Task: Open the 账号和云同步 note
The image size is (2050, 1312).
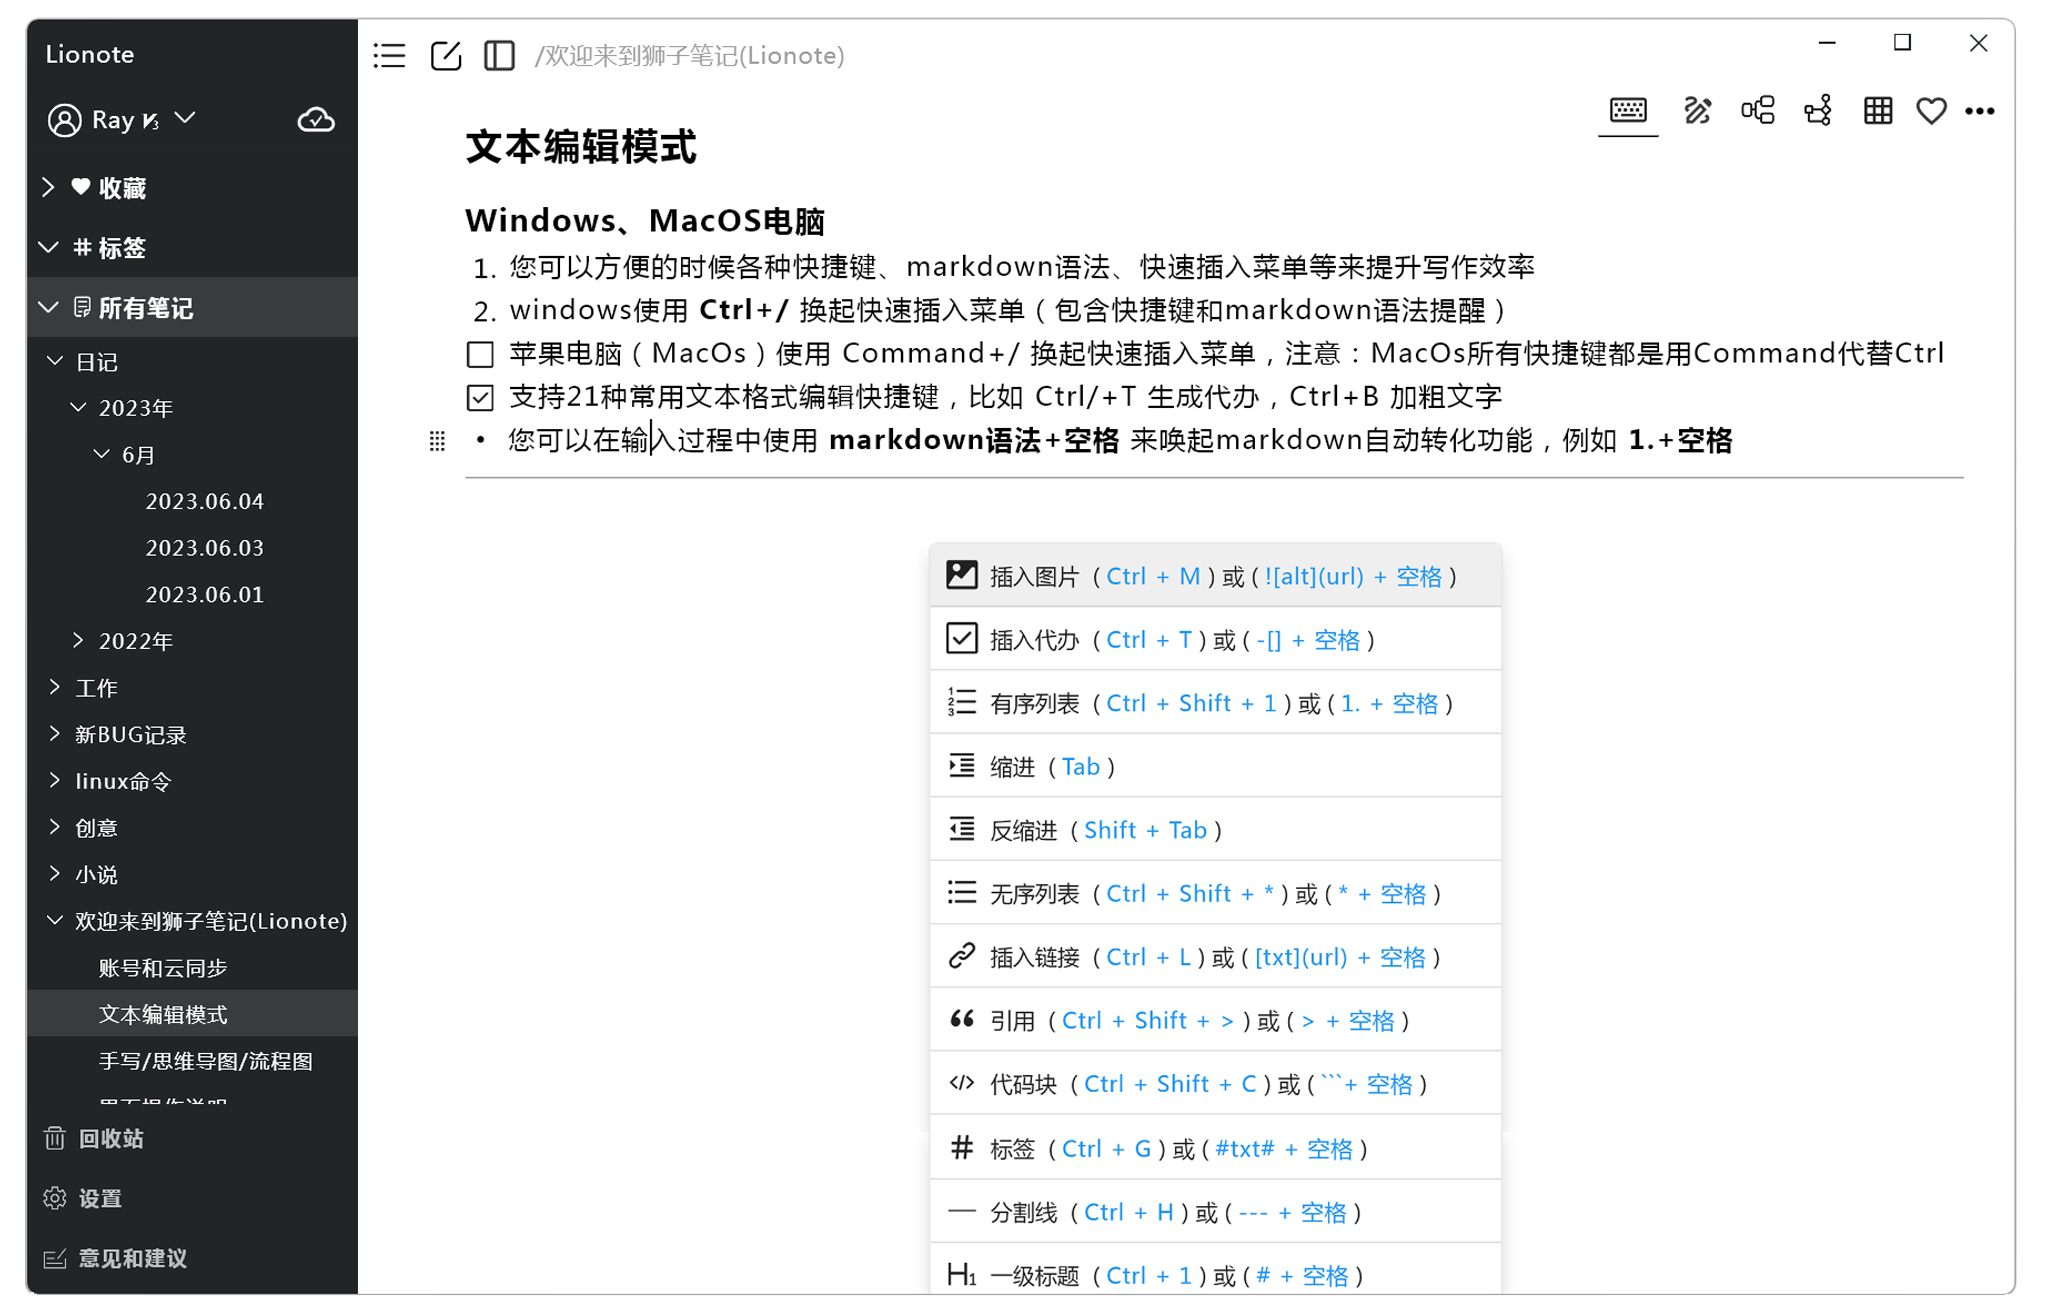Action: tap(163, 967)
